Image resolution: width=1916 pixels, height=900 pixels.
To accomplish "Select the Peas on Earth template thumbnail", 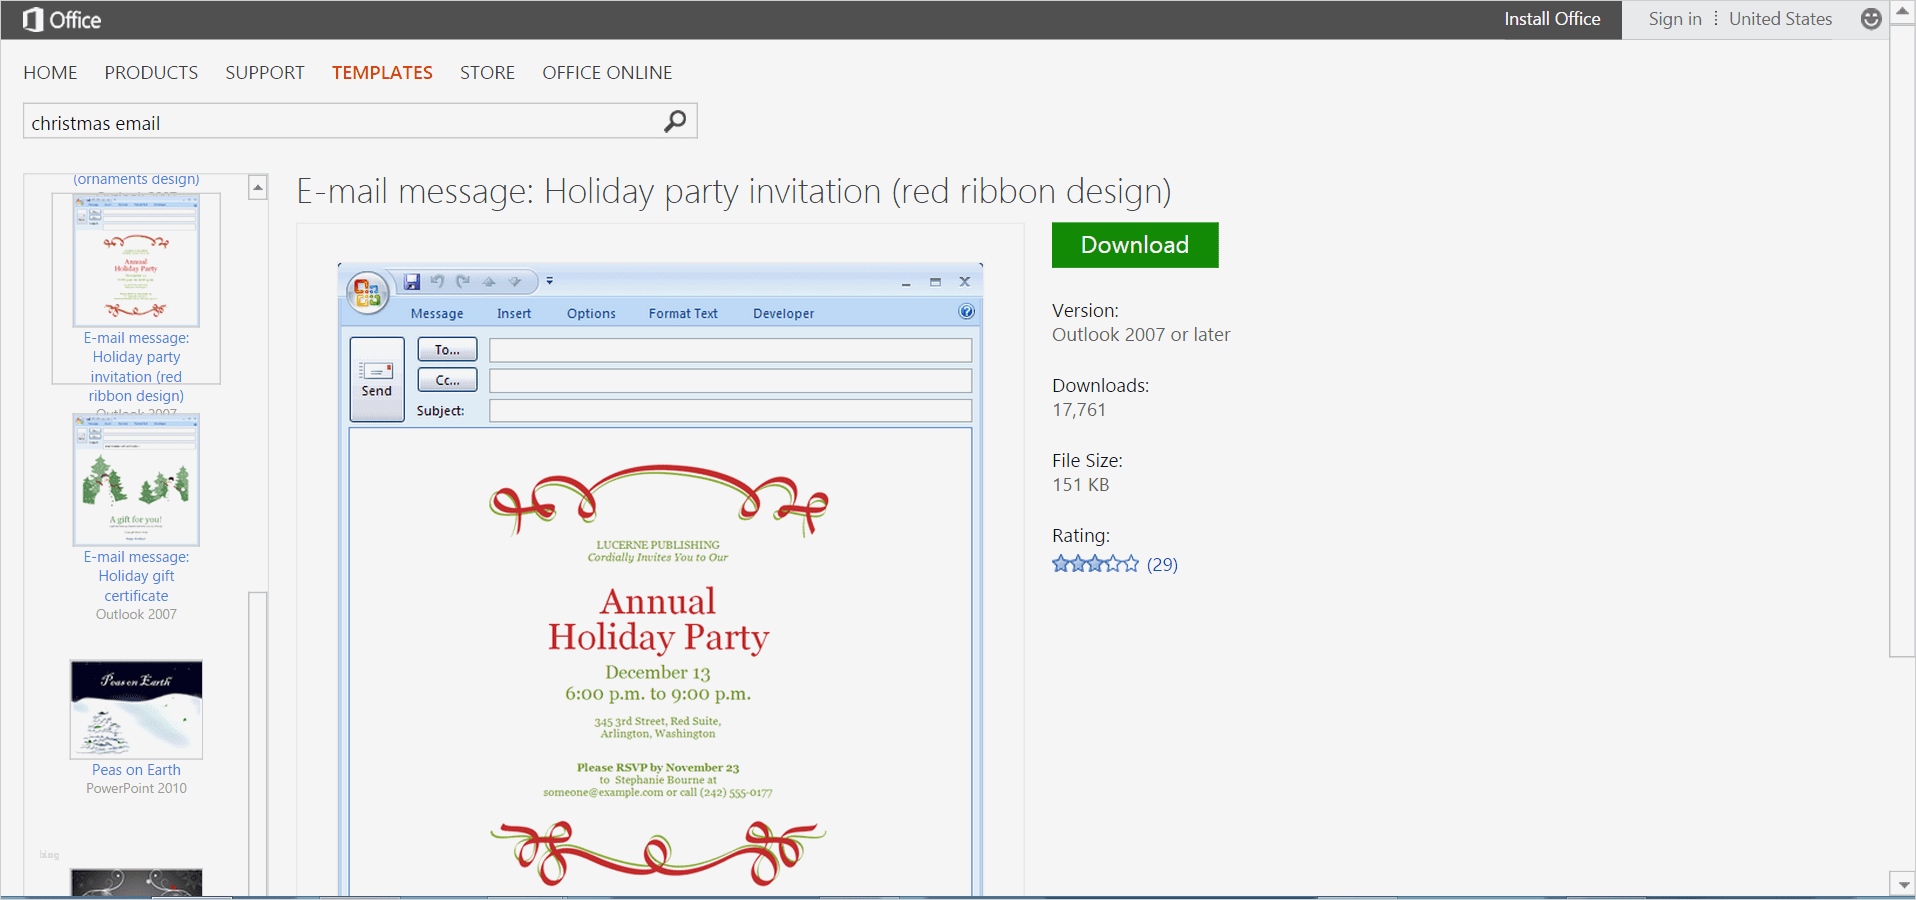I will [135, 709].
